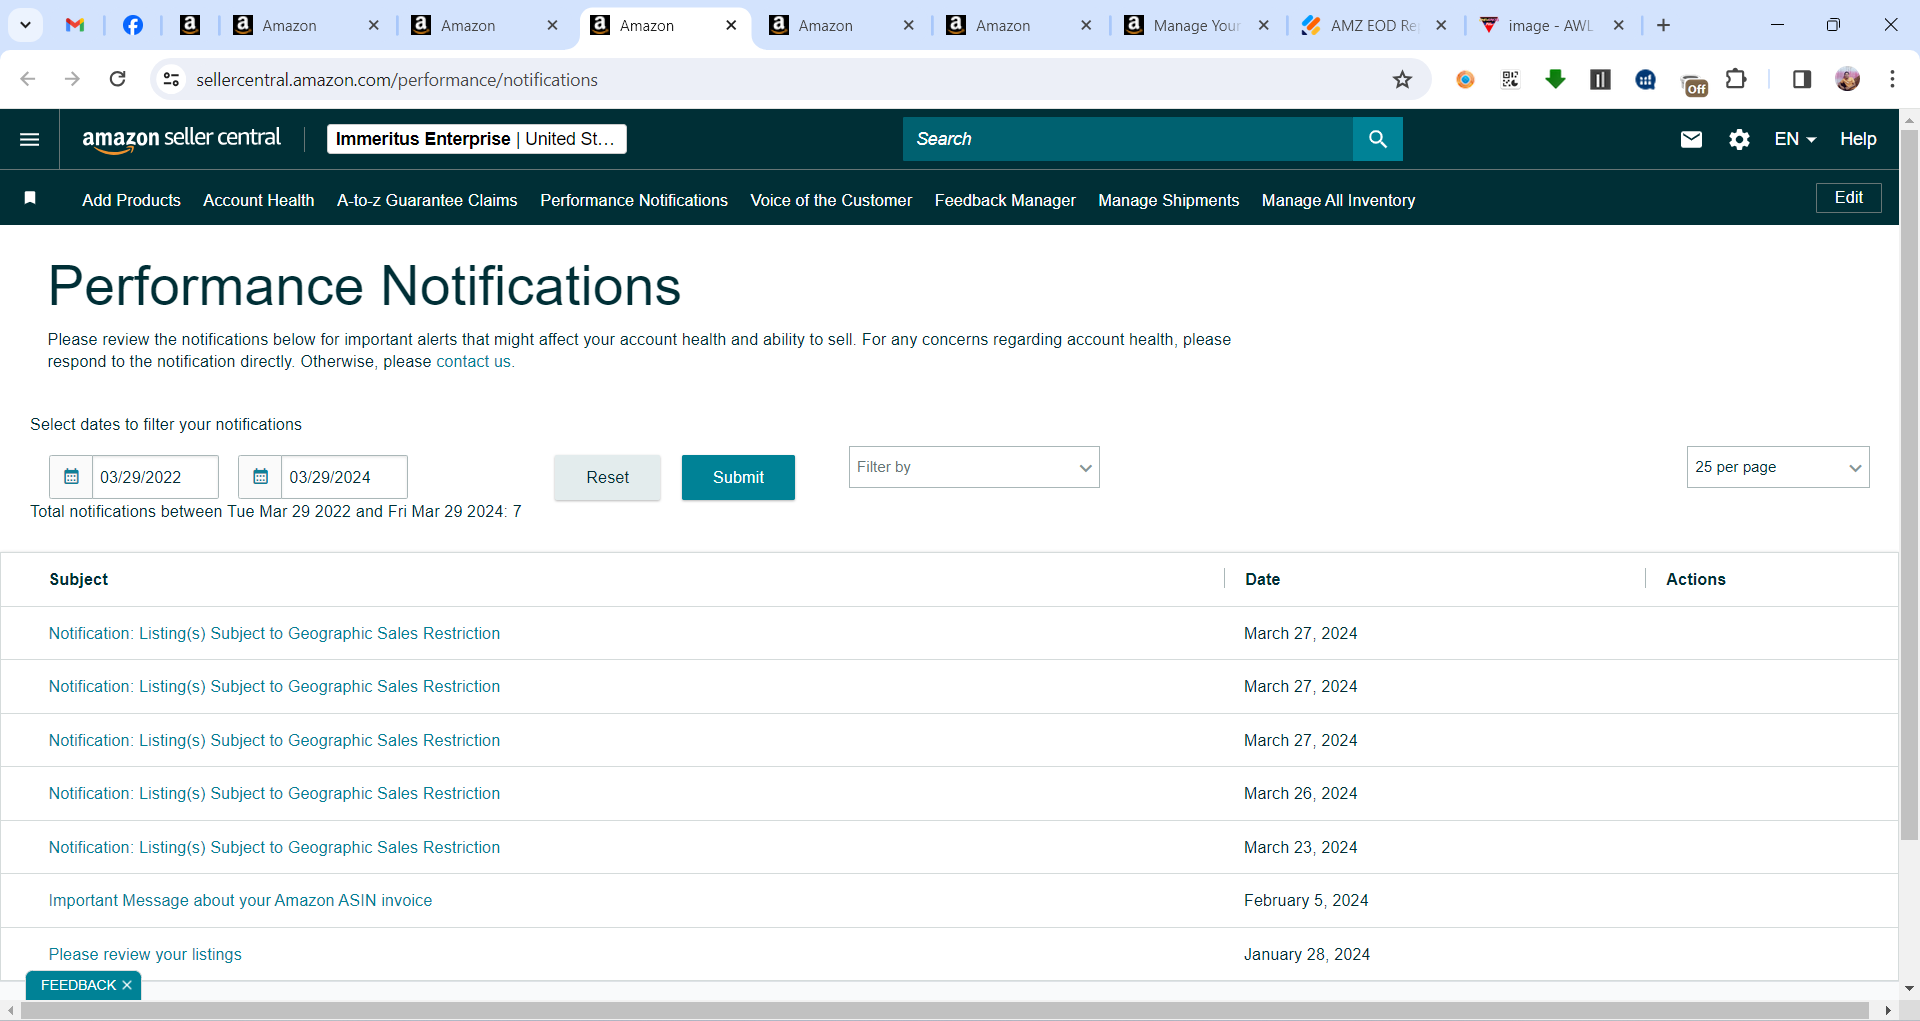Screen dimensions: 1920x1021
Task: Open the end date calendar picker icon
Action: [x=260, y=477]
